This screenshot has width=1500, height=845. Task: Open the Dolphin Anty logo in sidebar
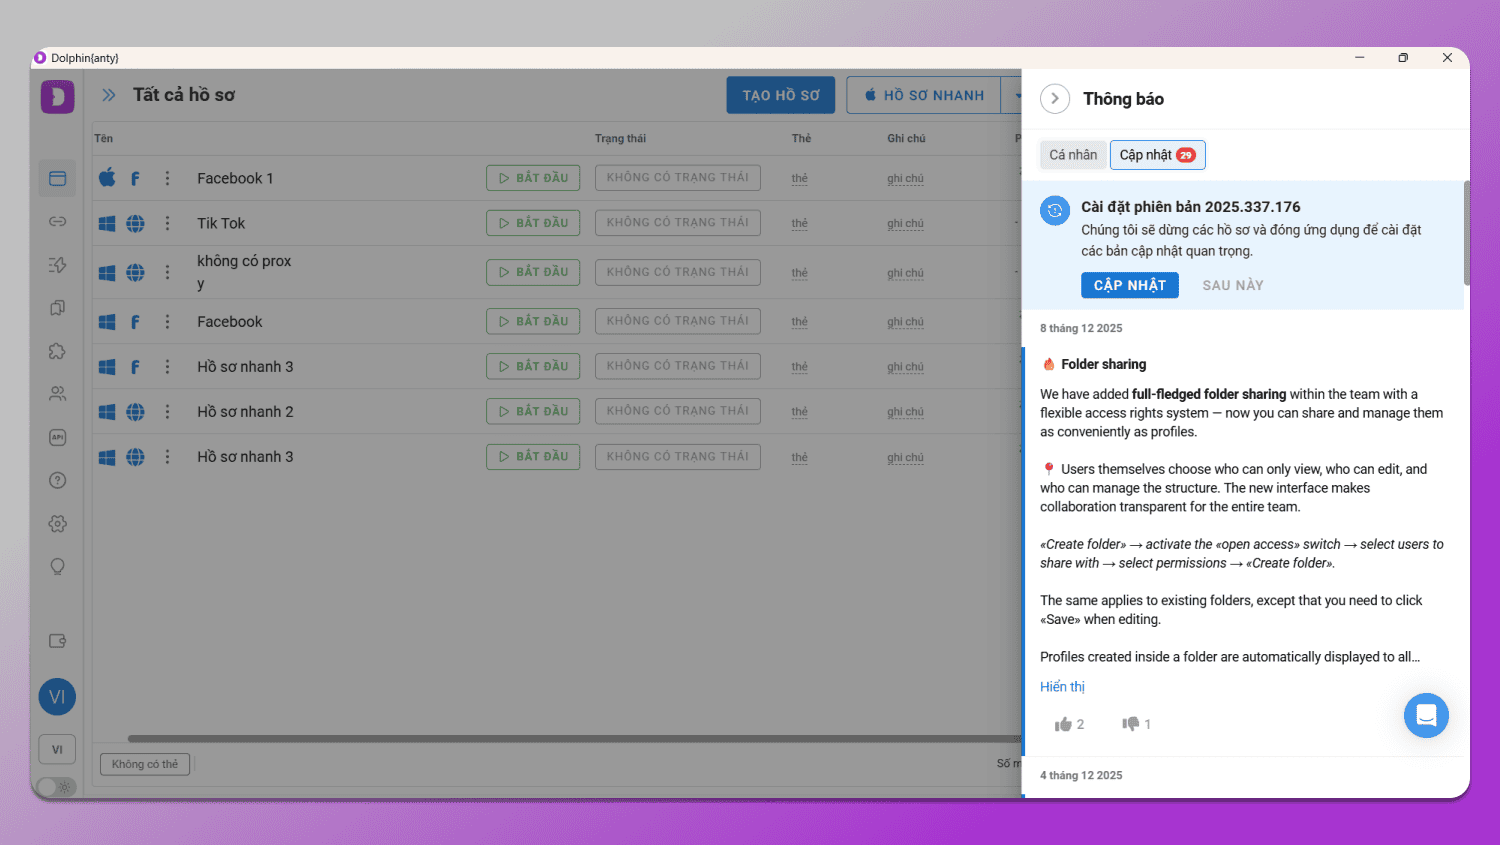(x=57, y=96)
